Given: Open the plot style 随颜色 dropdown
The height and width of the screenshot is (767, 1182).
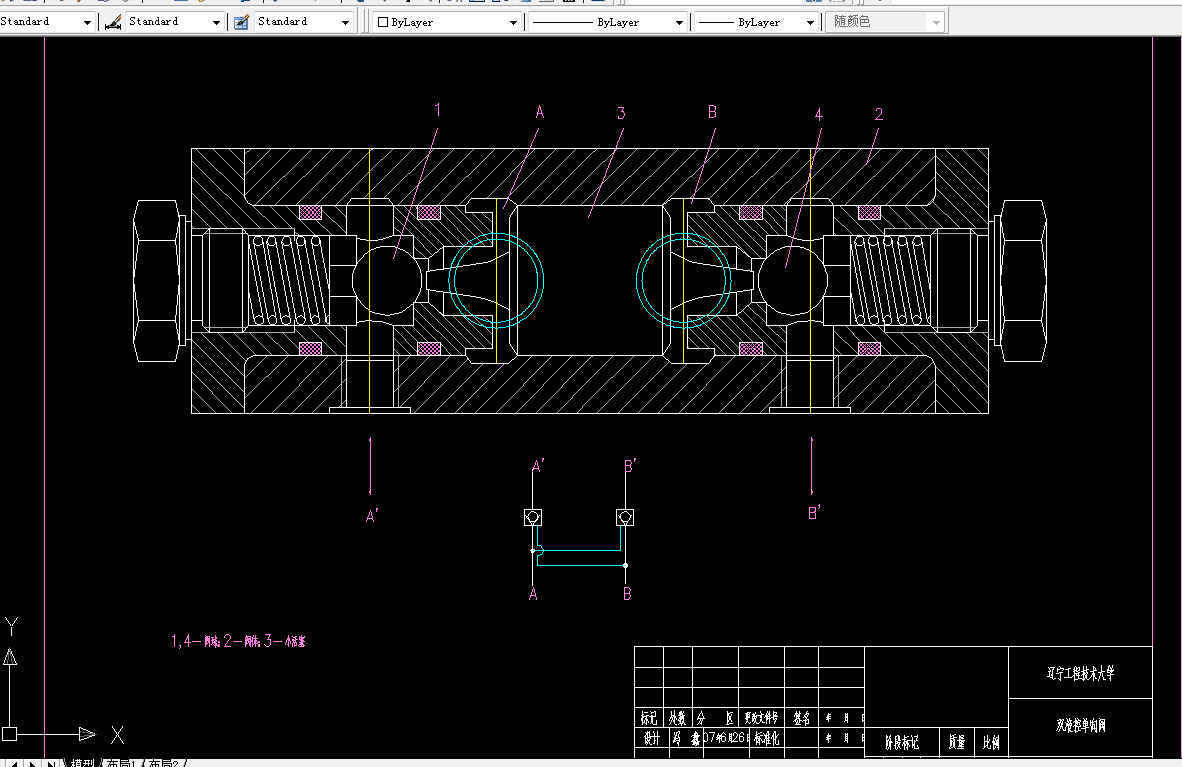Looking at the screenshot, I should (x=935, y=23).
